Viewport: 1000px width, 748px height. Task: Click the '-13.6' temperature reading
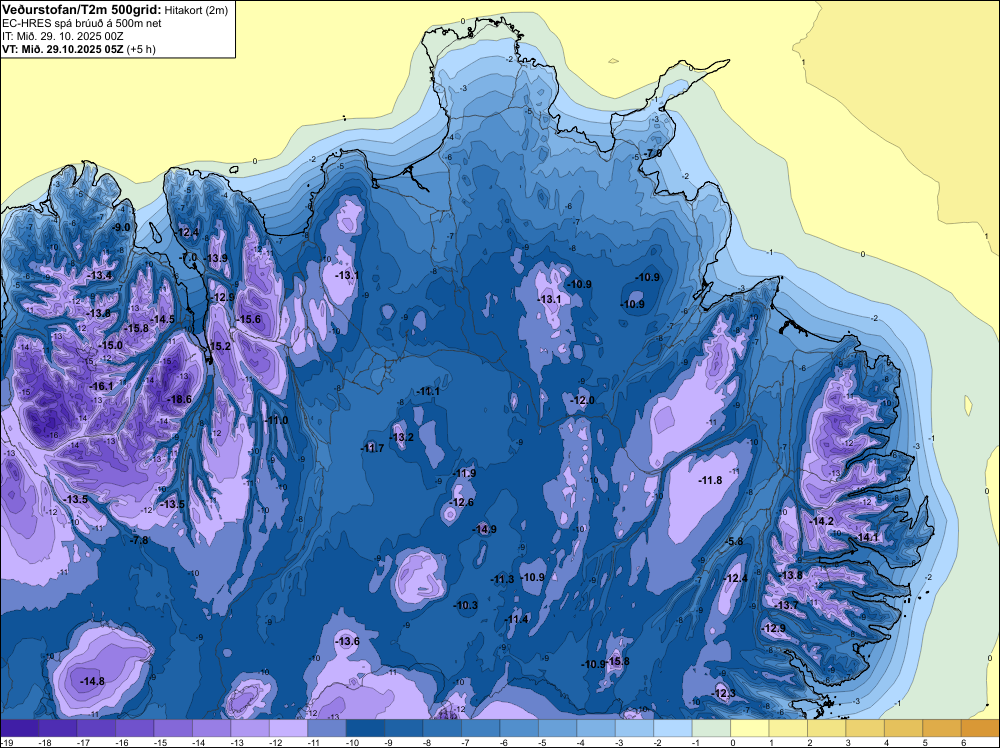(347, 642)
